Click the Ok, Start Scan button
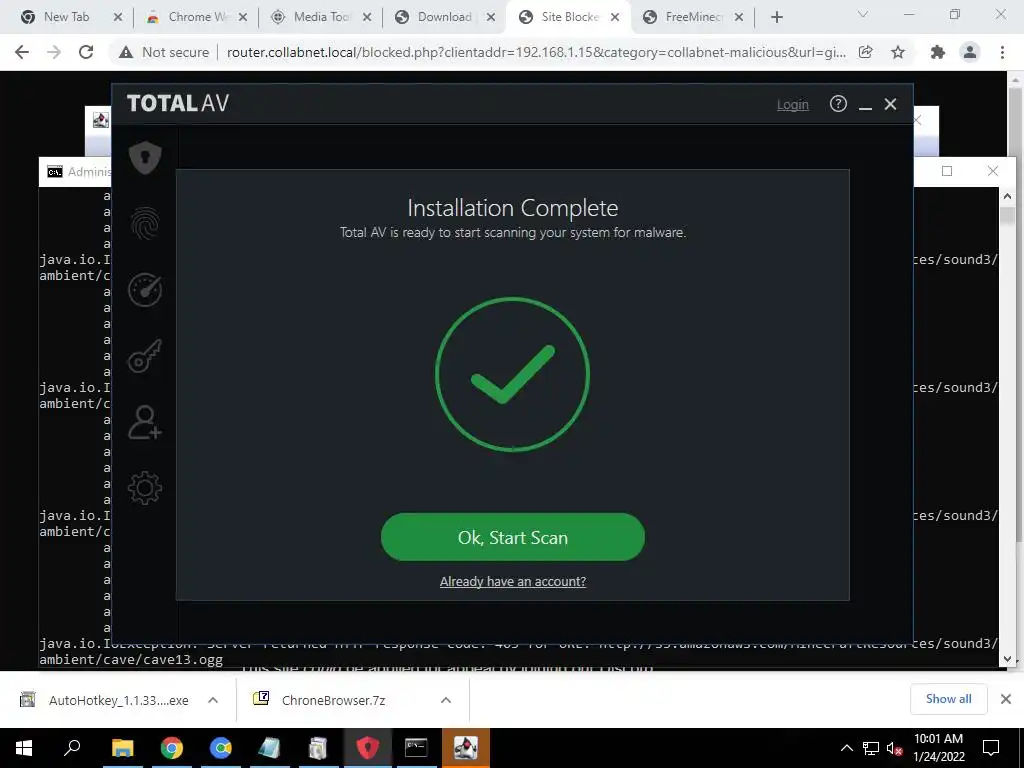This screenshot has height=768, width=1024. click(513, 537)
